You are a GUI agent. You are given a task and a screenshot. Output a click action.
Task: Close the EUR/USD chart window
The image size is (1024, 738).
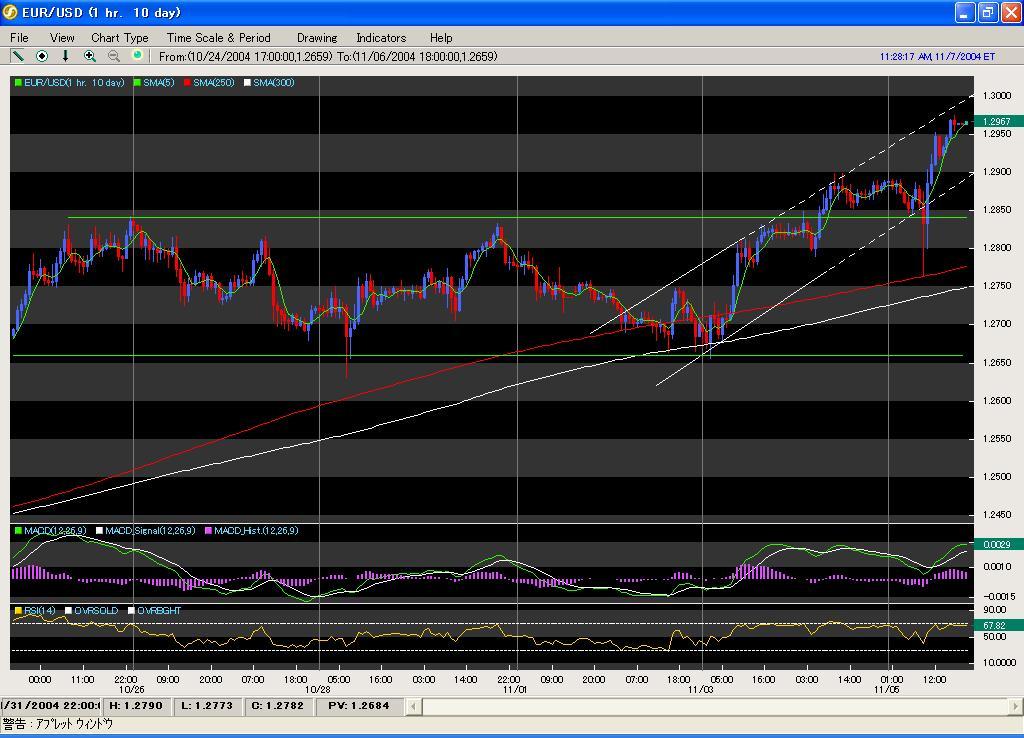pos(1010,12)
